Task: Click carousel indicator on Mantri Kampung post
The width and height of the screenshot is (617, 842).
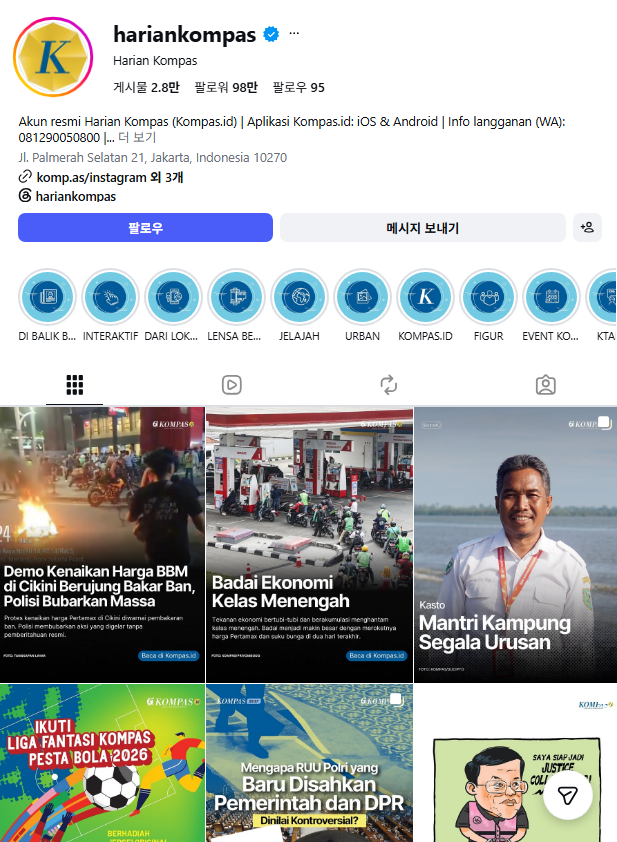Action: (x=605, y=423)
